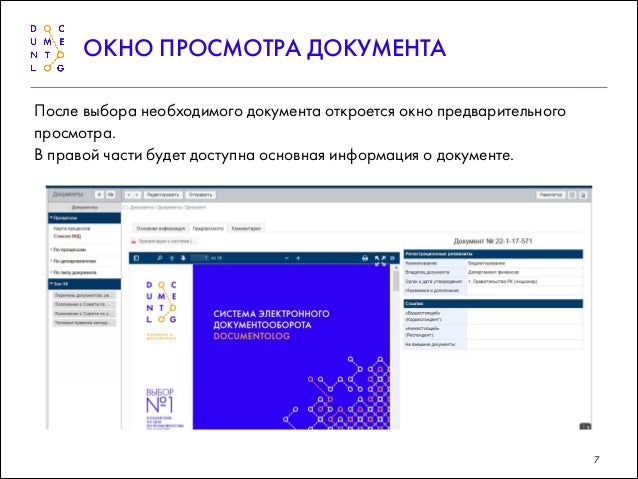Click the Департамент финансов owner value
The width and height of the screenshot is (638, 479).
[493, 272]
